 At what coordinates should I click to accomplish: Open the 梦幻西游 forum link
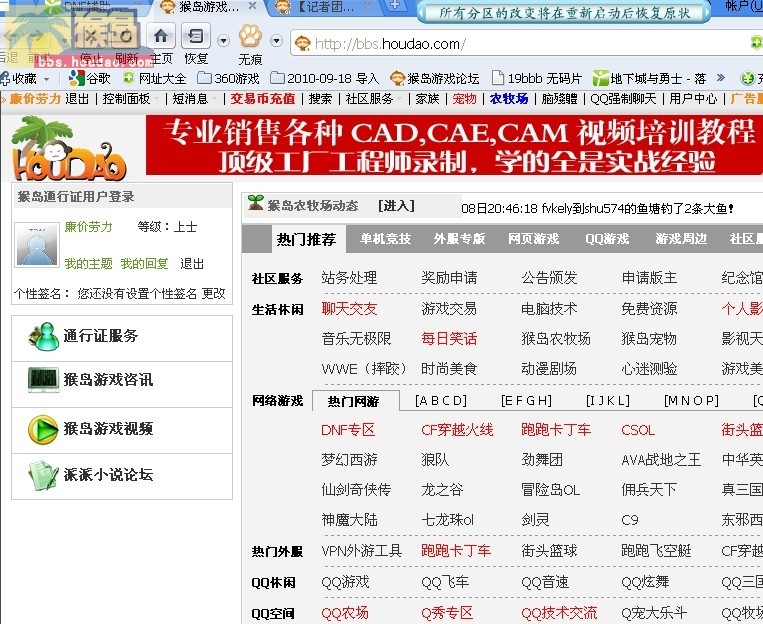[x=349, y=460]
